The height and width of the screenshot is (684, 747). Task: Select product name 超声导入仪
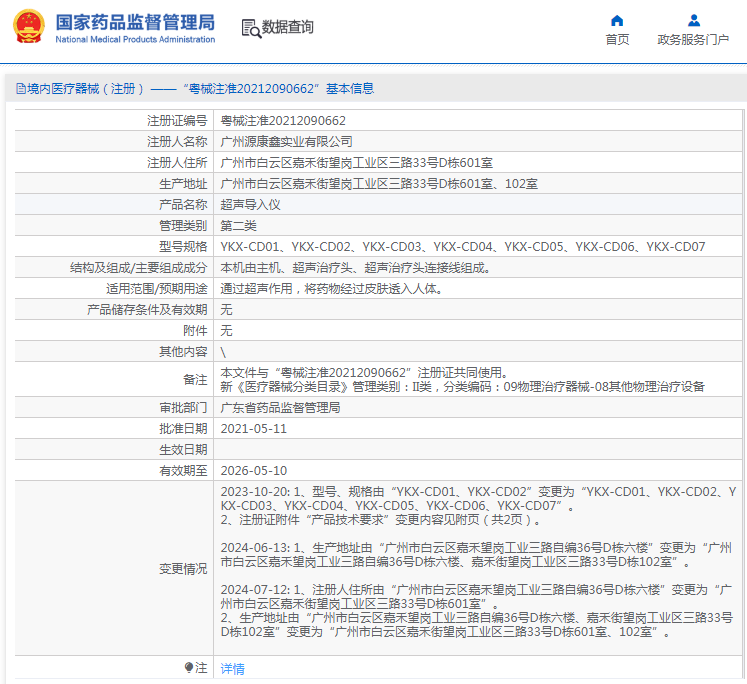[251, 205]
